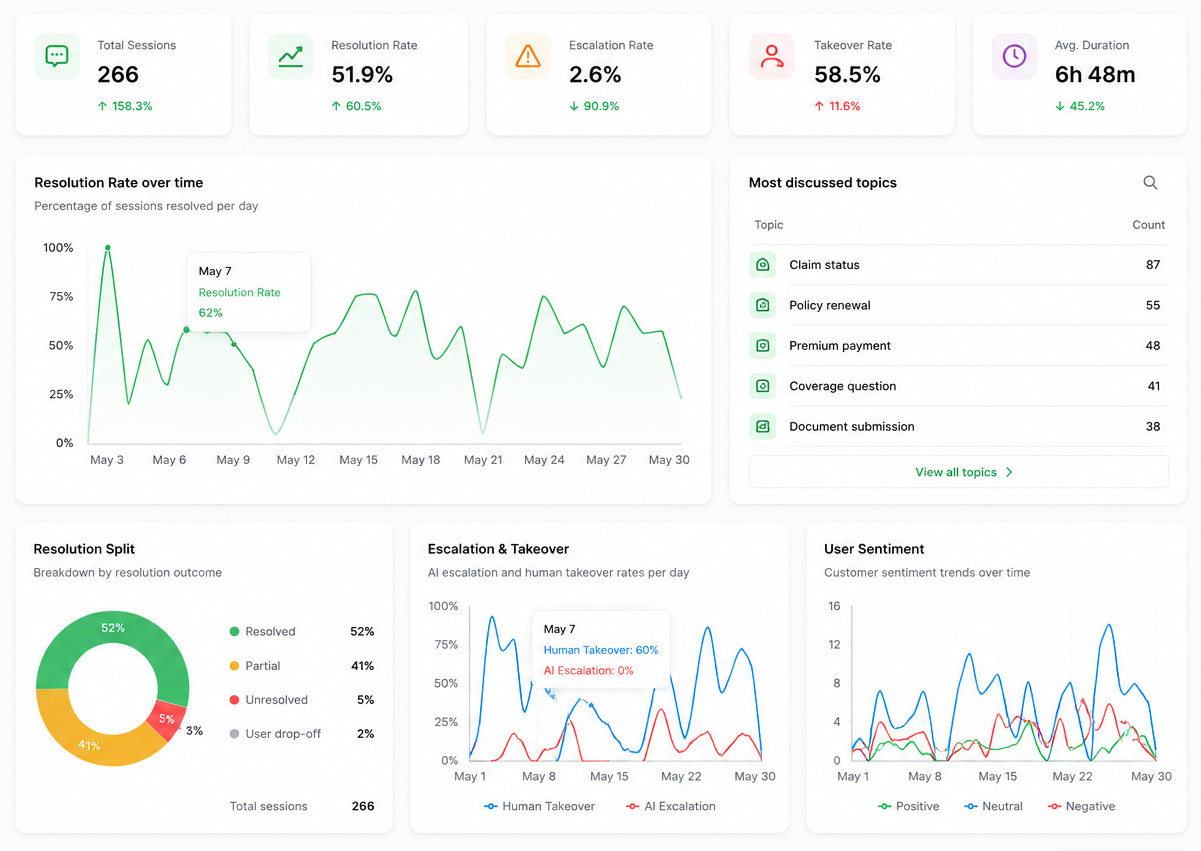
Task: Click the 58.5% Takeover Rate value
Action: (x=847, y=75)
